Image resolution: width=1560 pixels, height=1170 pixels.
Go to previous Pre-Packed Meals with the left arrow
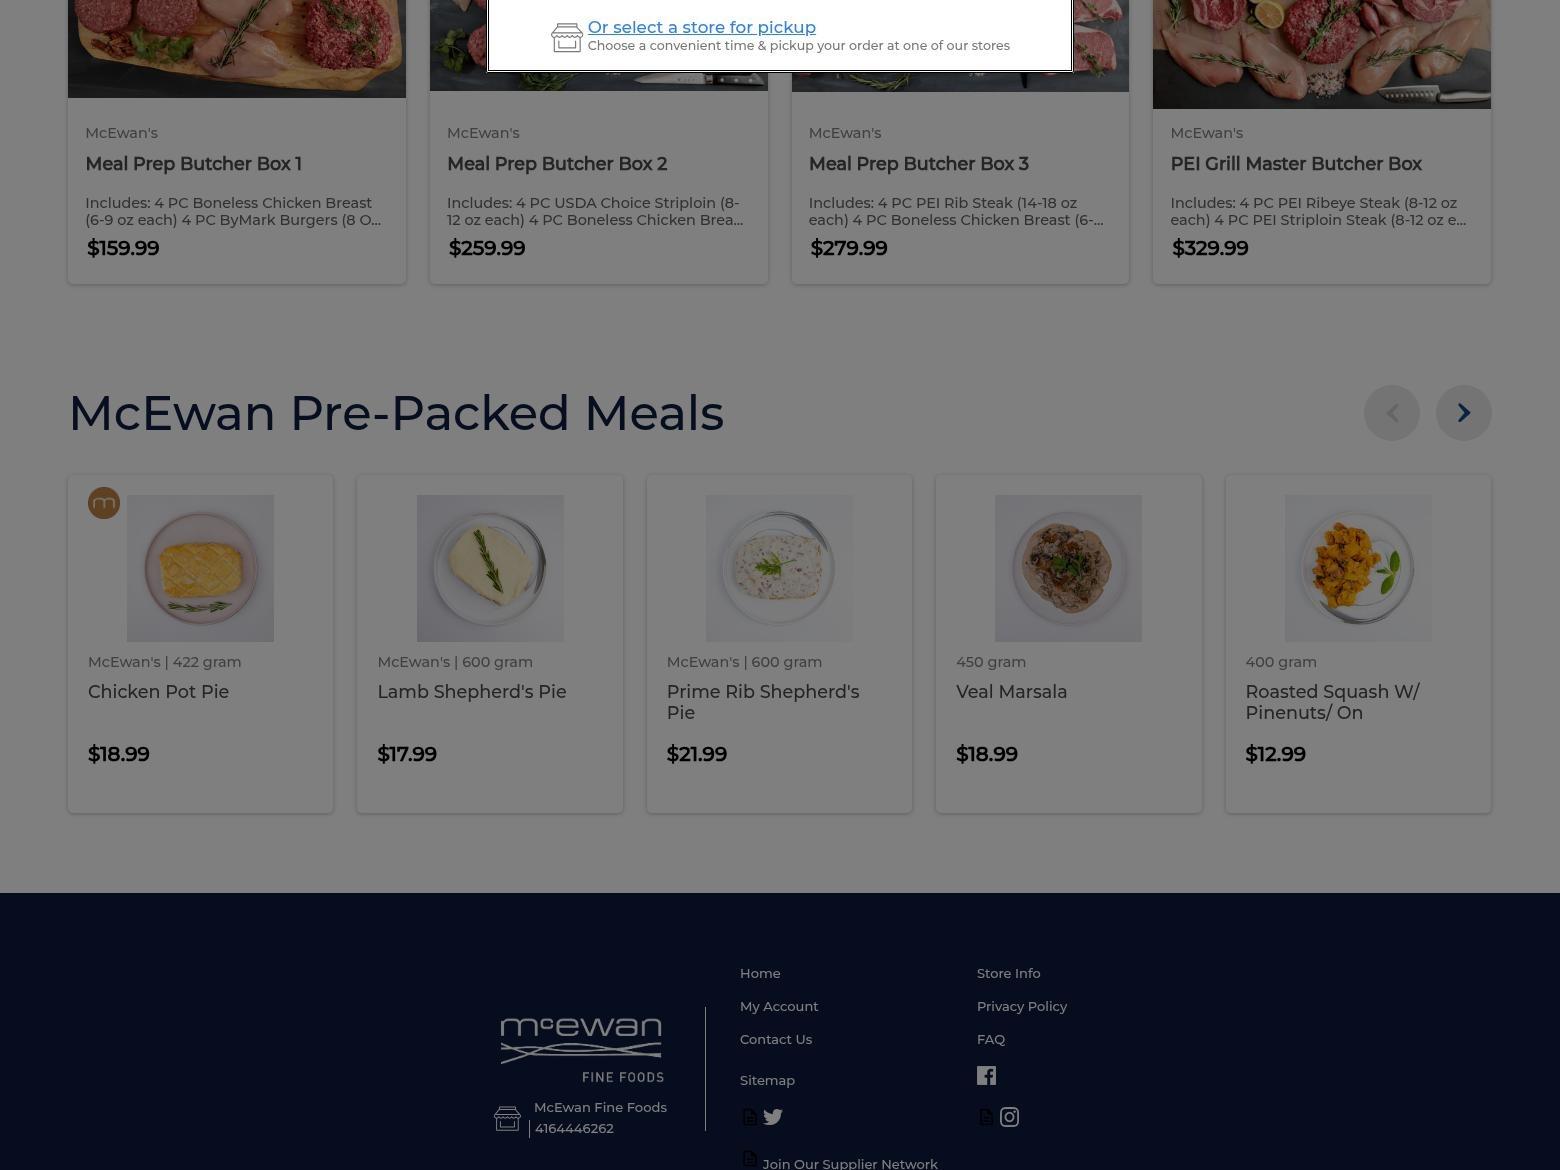point(1391,413)
